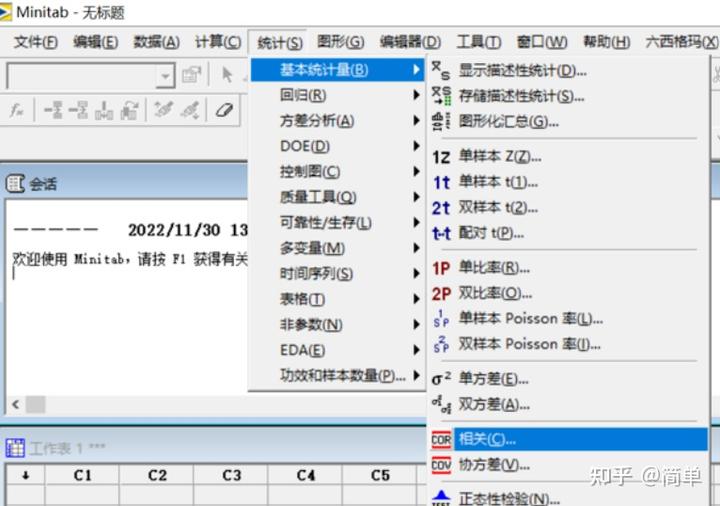
Task: Open the 编辑器(D) menu
Action: [410, 42]
